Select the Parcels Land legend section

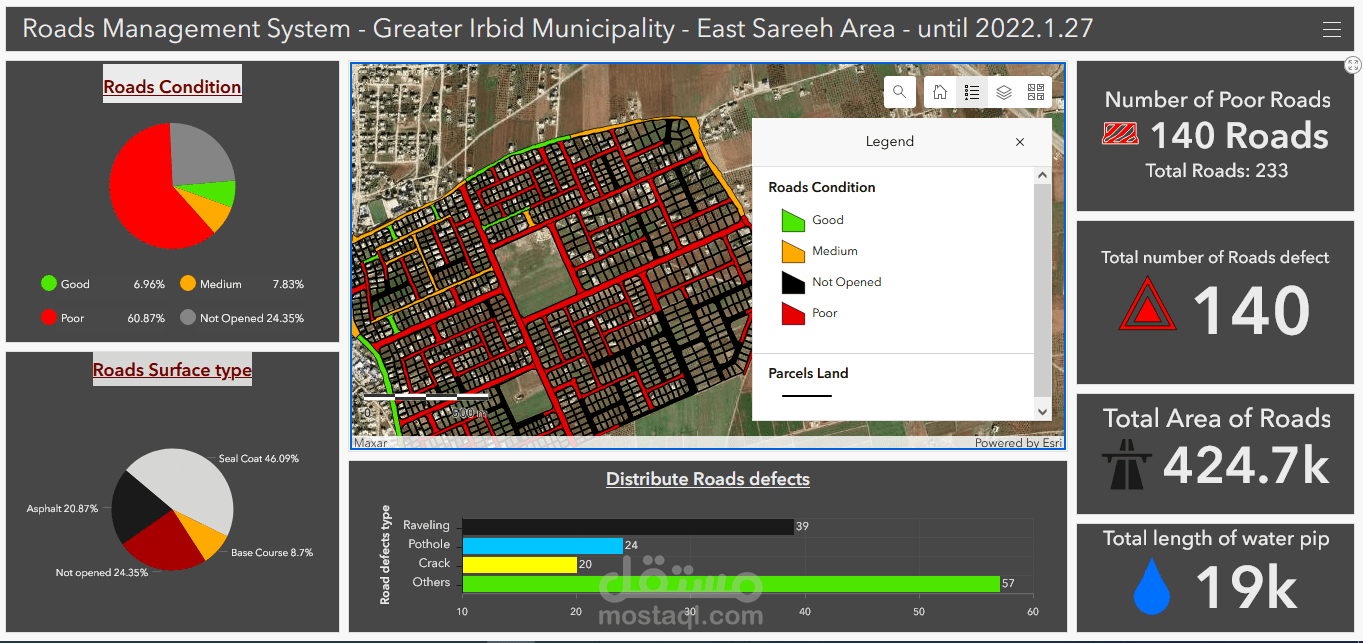point(807,373)
